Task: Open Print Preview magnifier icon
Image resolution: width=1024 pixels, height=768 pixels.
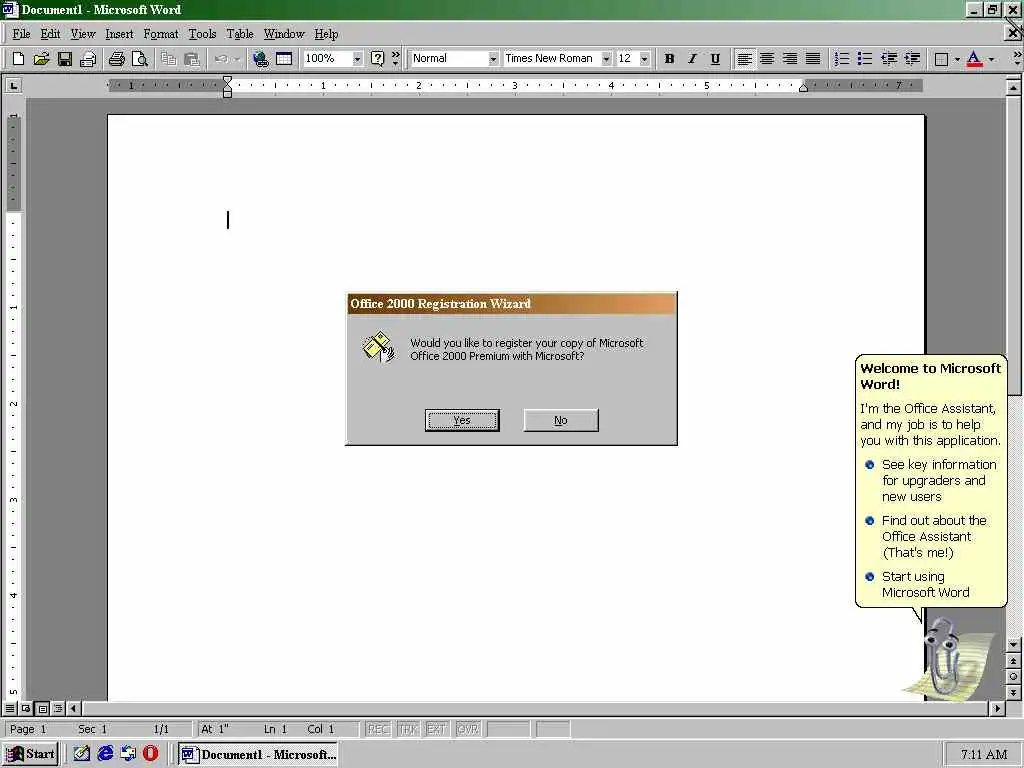Action: [x=139, y=59]
